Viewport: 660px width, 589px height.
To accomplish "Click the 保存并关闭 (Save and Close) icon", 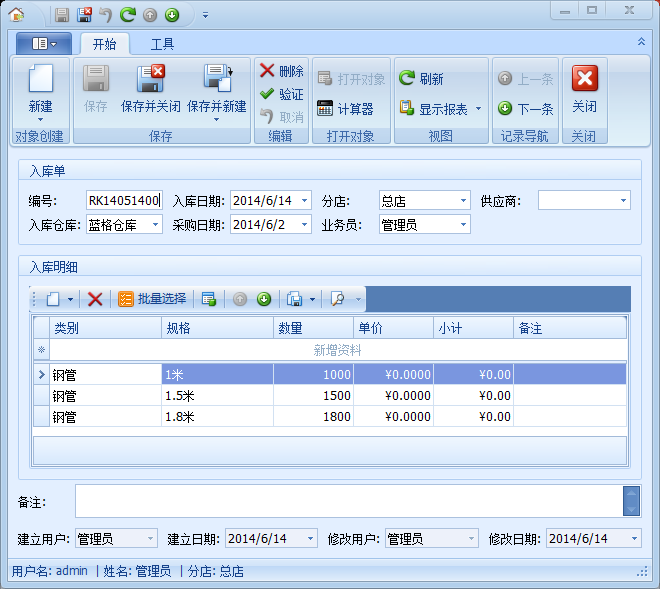I will click(150, 80).
